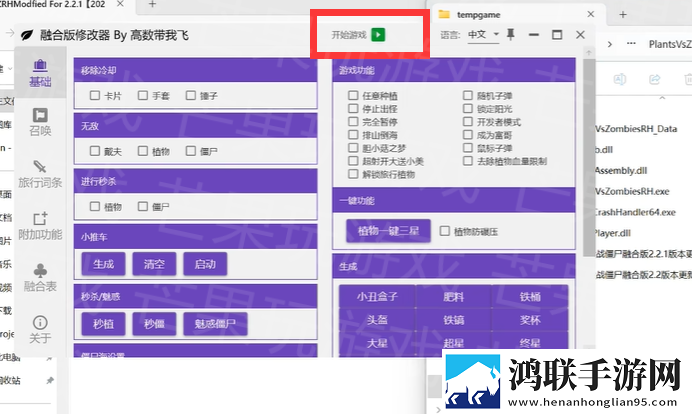692x414 pixels.
Task: Enable 锁定阳光 checkbox
Action: (468, 109)
